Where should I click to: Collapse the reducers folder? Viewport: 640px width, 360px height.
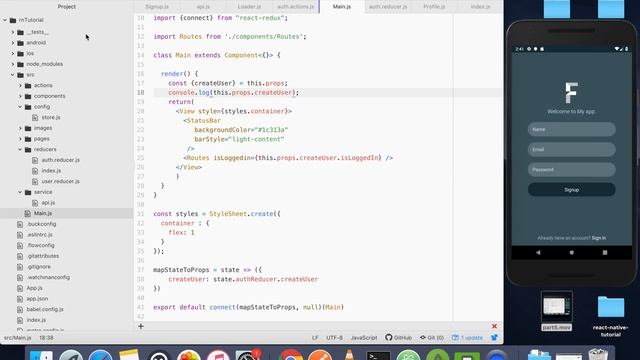pos(20,149)
